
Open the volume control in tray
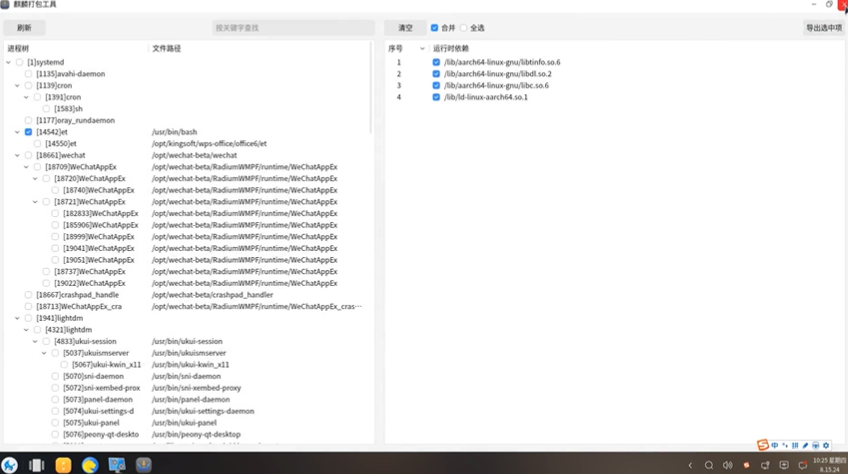tap(727, 465)
